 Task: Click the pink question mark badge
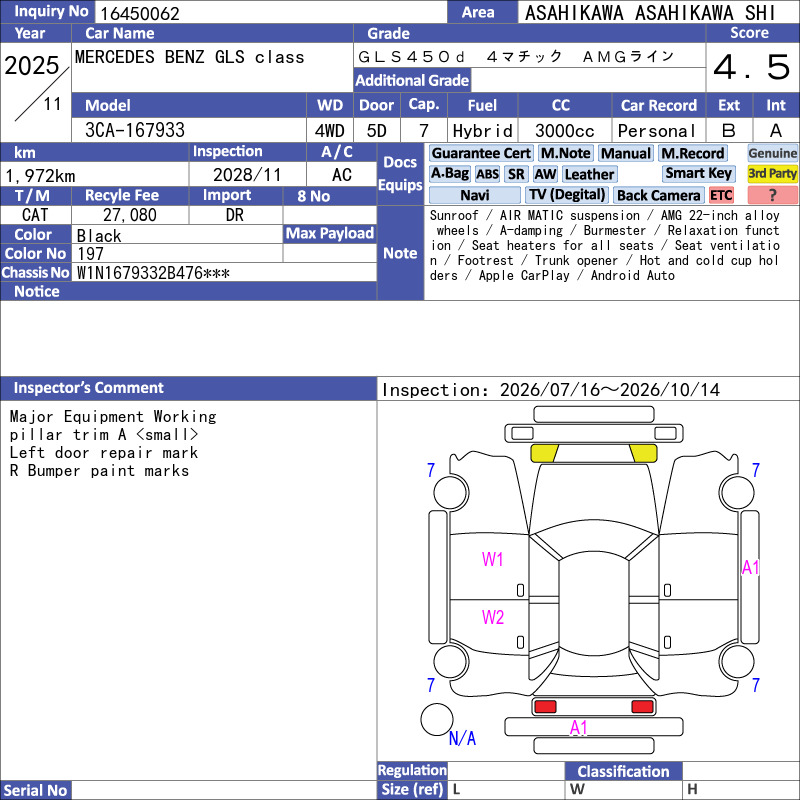point(772,195)
